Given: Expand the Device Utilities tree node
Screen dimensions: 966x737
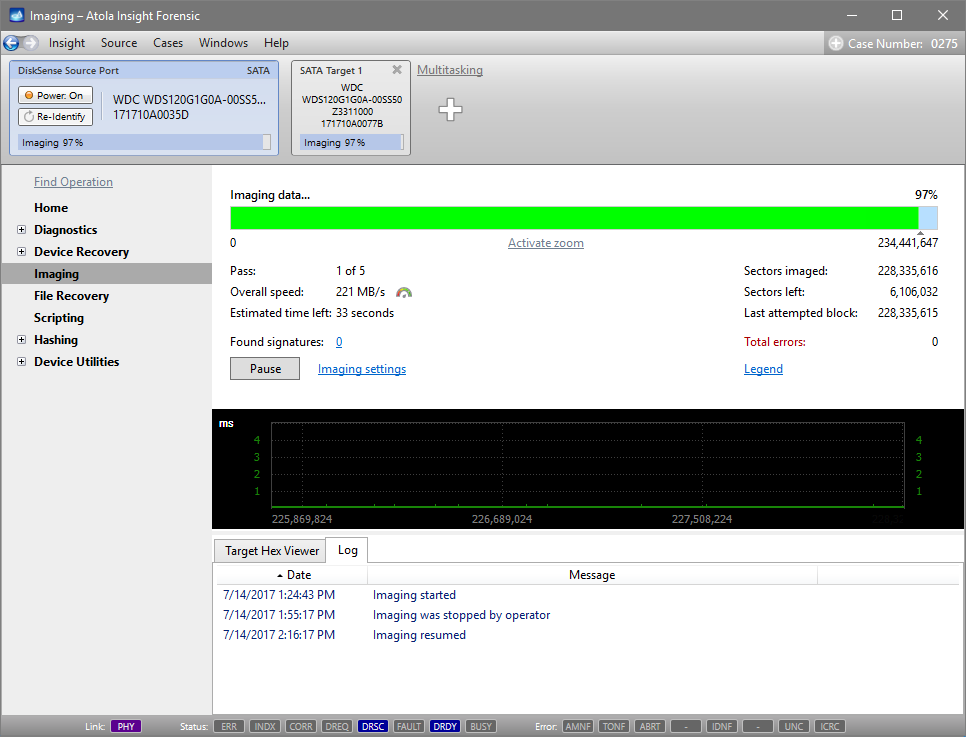Looking at the screenshot, I should [22, 362].
